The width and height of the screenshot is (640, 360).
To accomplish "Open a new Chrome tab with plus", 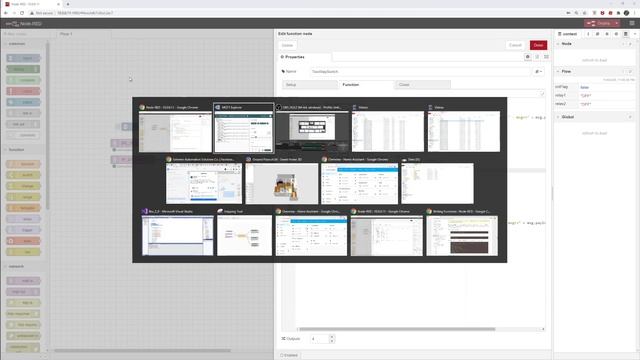I will point(68,4).
